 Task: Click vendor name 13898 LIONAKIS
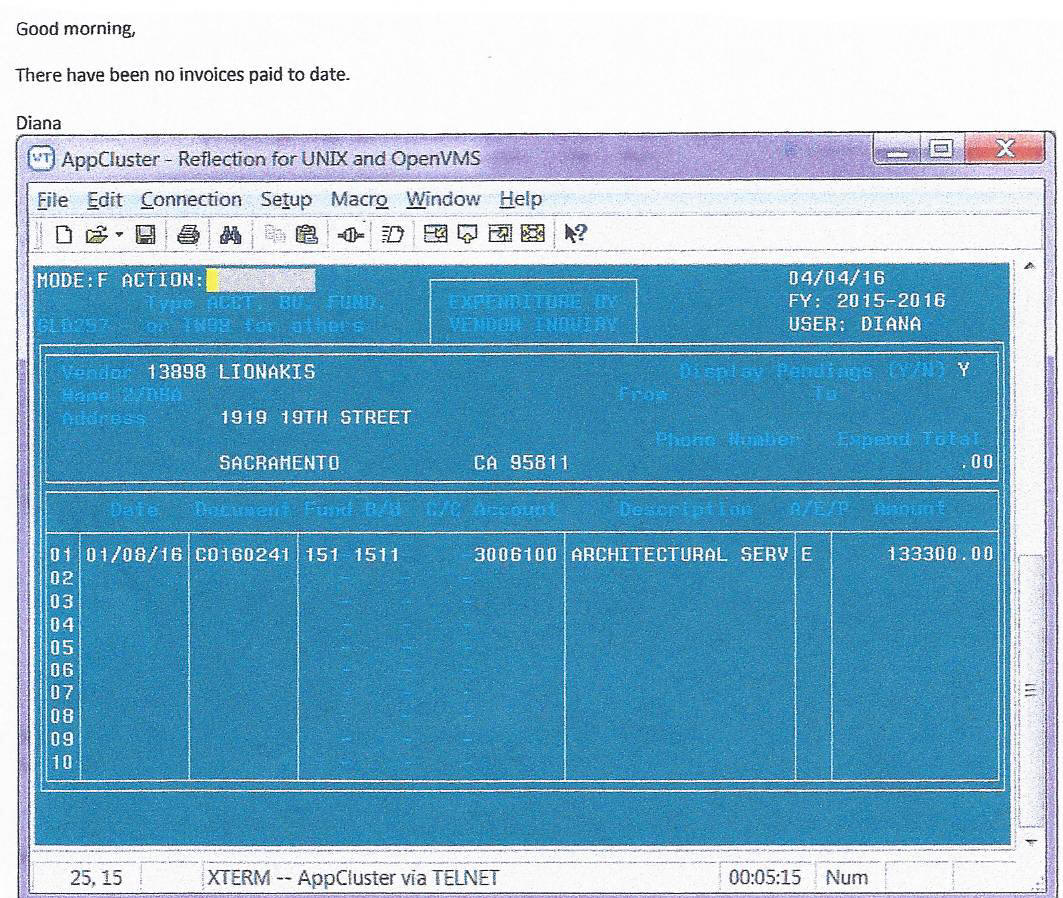tap(231, 372)
